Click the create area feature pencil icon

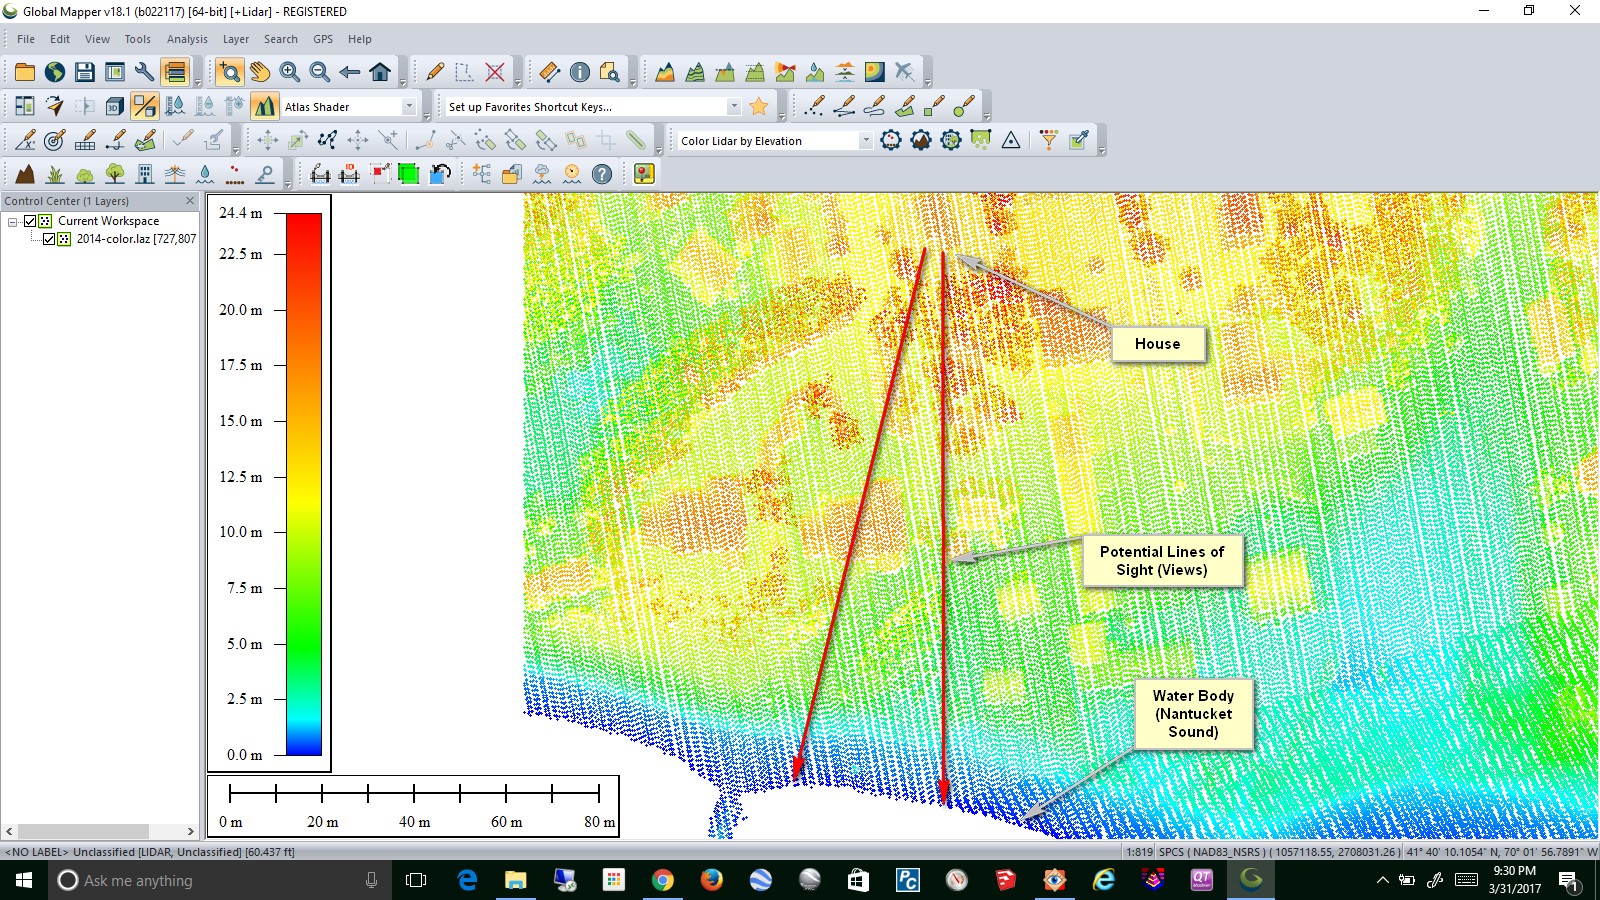point(905,106)
